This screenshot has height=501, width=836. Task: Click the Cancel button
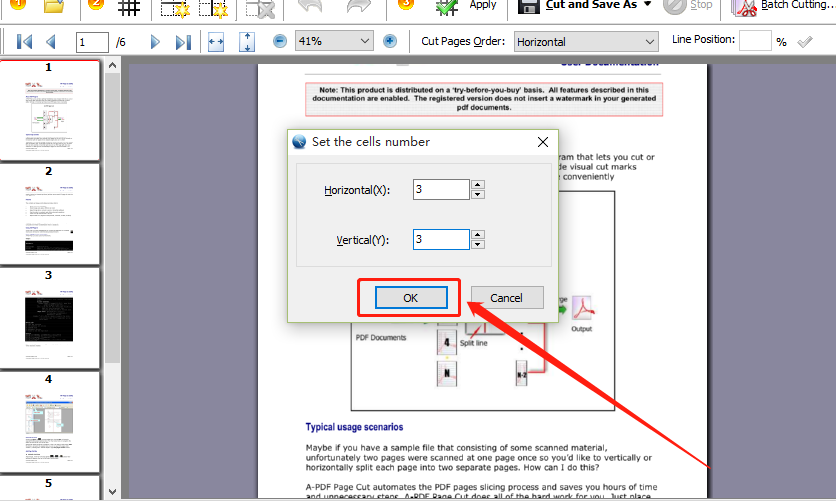pyautogui.click(x=507, y=298)
